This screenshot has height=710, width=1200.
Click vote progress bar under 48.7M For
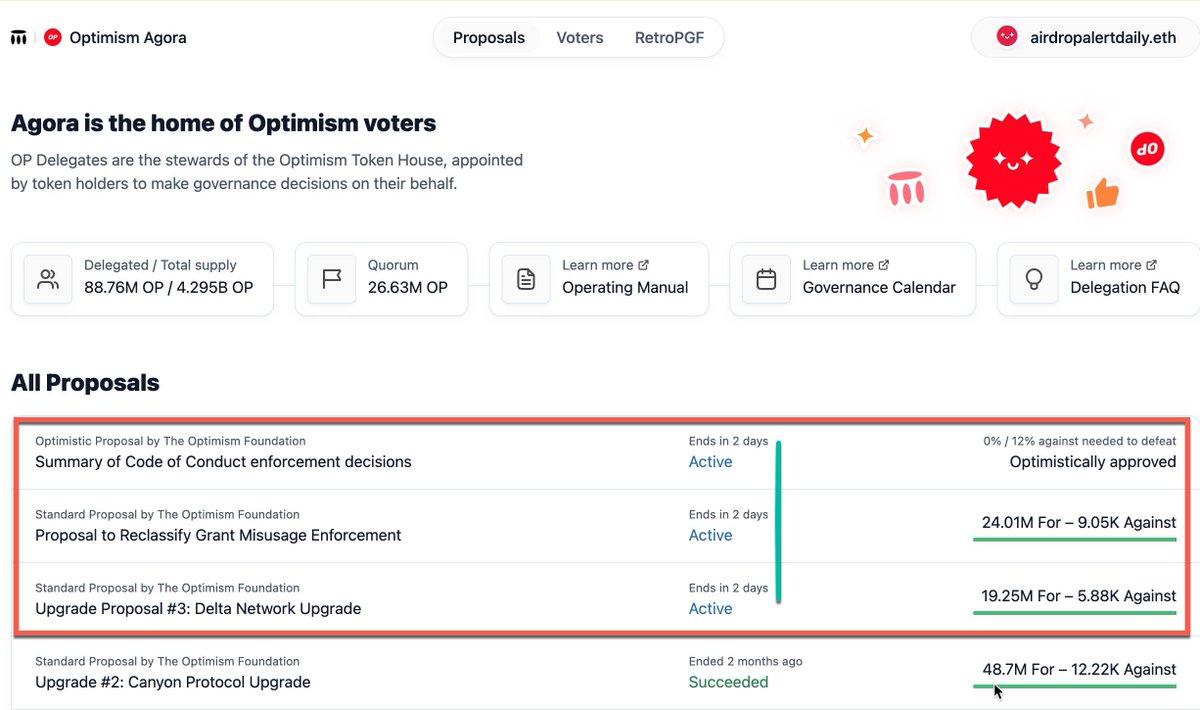1075,686
